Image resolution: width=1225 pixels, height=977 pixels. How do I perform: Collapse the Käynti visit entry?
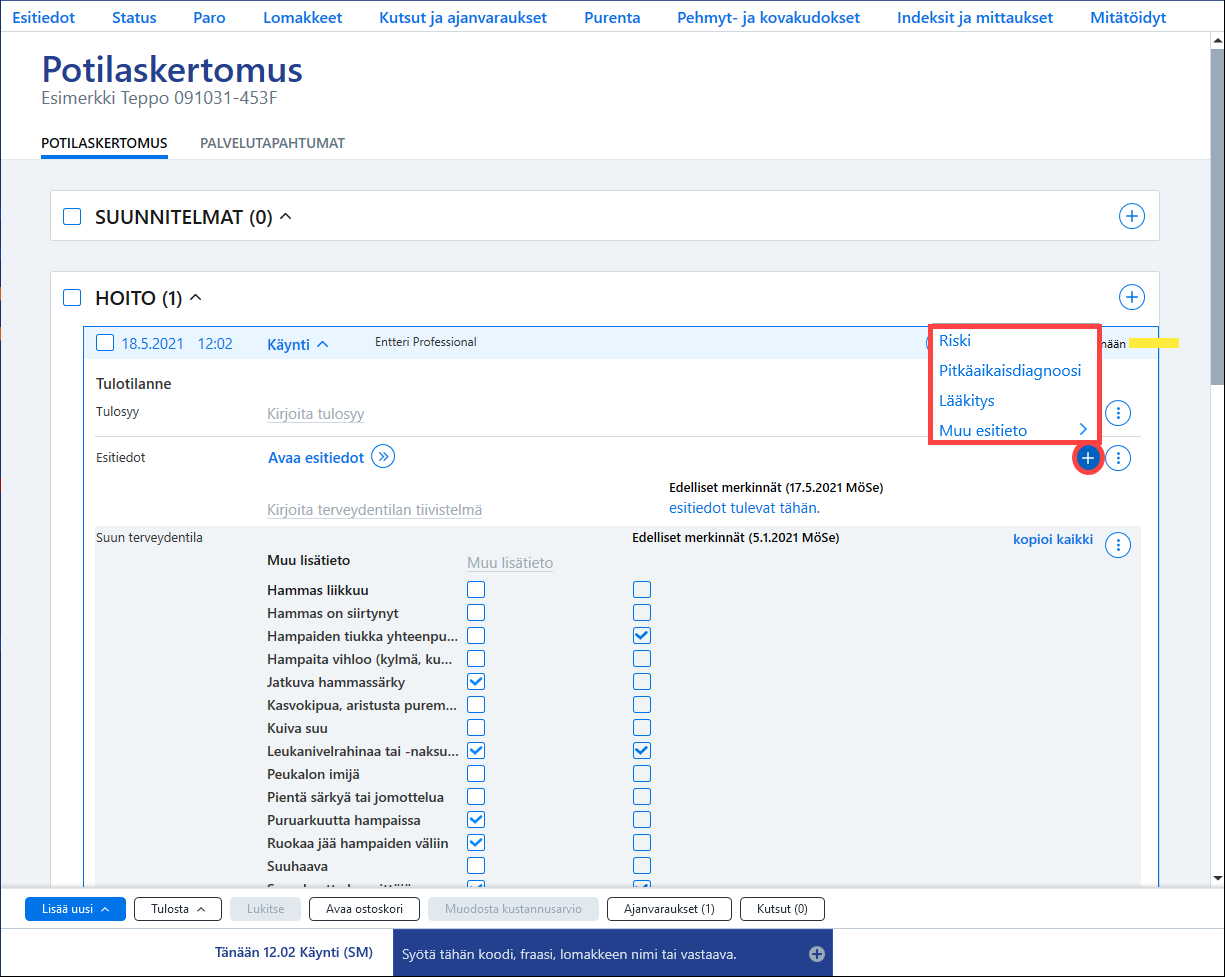click(298, 344)
